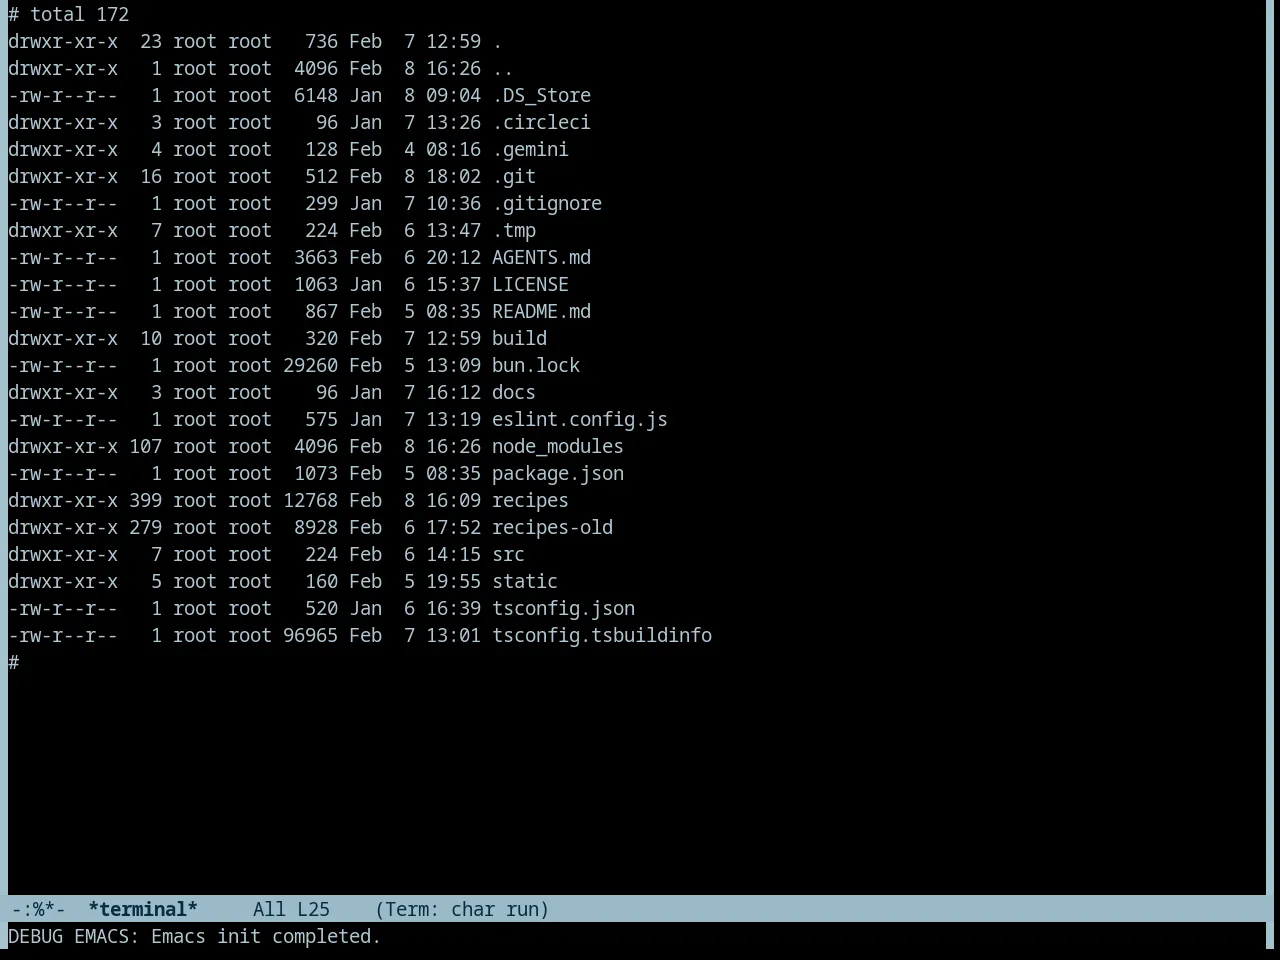Click the 'total 172' header line
This screenshot has width=1280, height=960.
(x=69, y=15)
